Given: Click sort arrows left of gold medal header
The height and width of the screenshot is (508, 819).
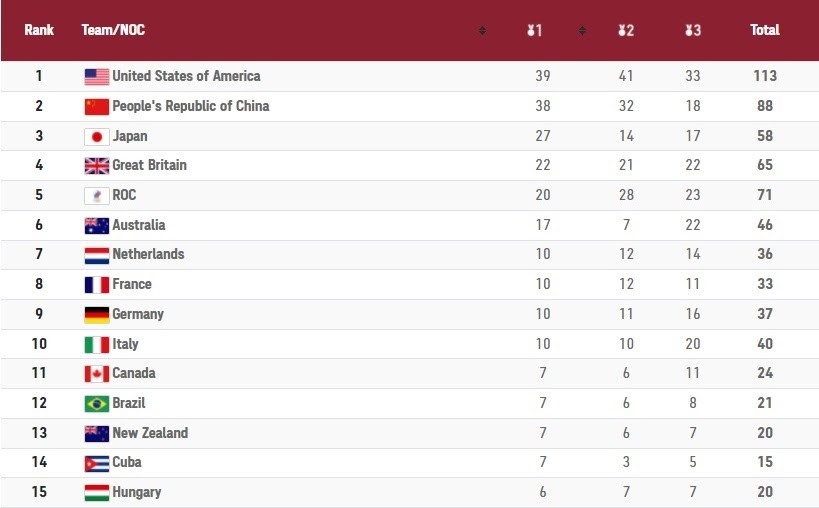Looking at the screenshot, I should tap(482, 30).
